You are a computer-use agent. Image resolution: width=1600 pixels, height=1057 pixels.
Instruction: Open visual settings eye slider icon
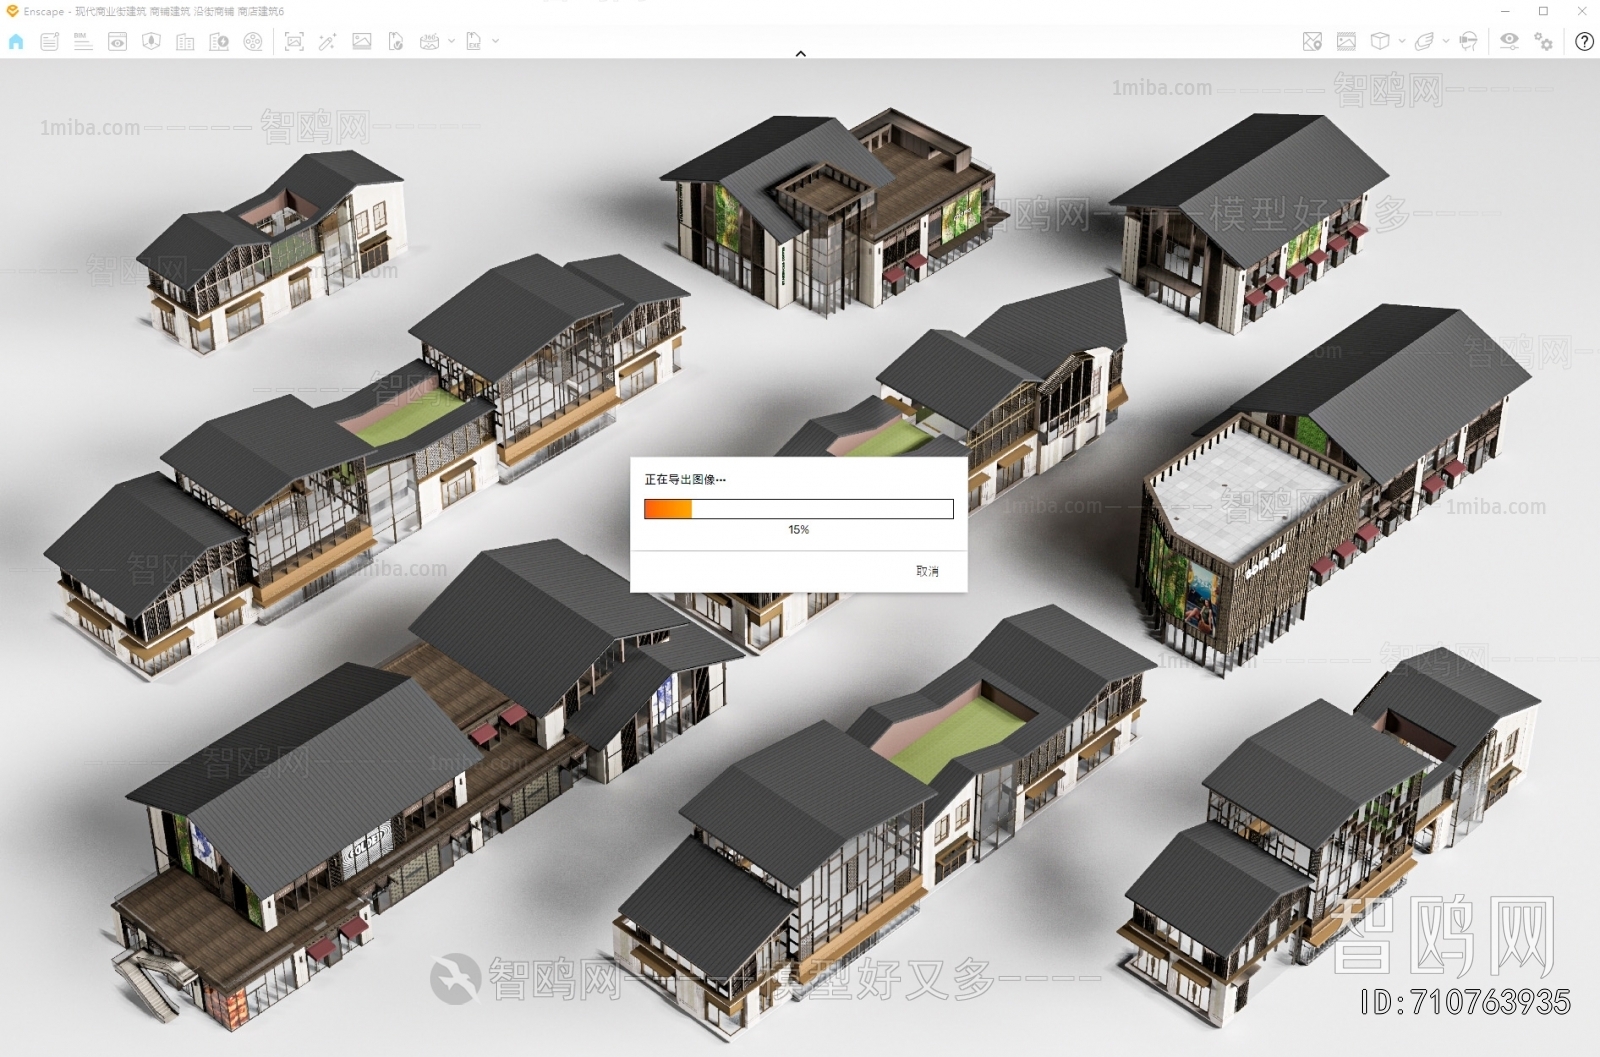[1509, 42]
